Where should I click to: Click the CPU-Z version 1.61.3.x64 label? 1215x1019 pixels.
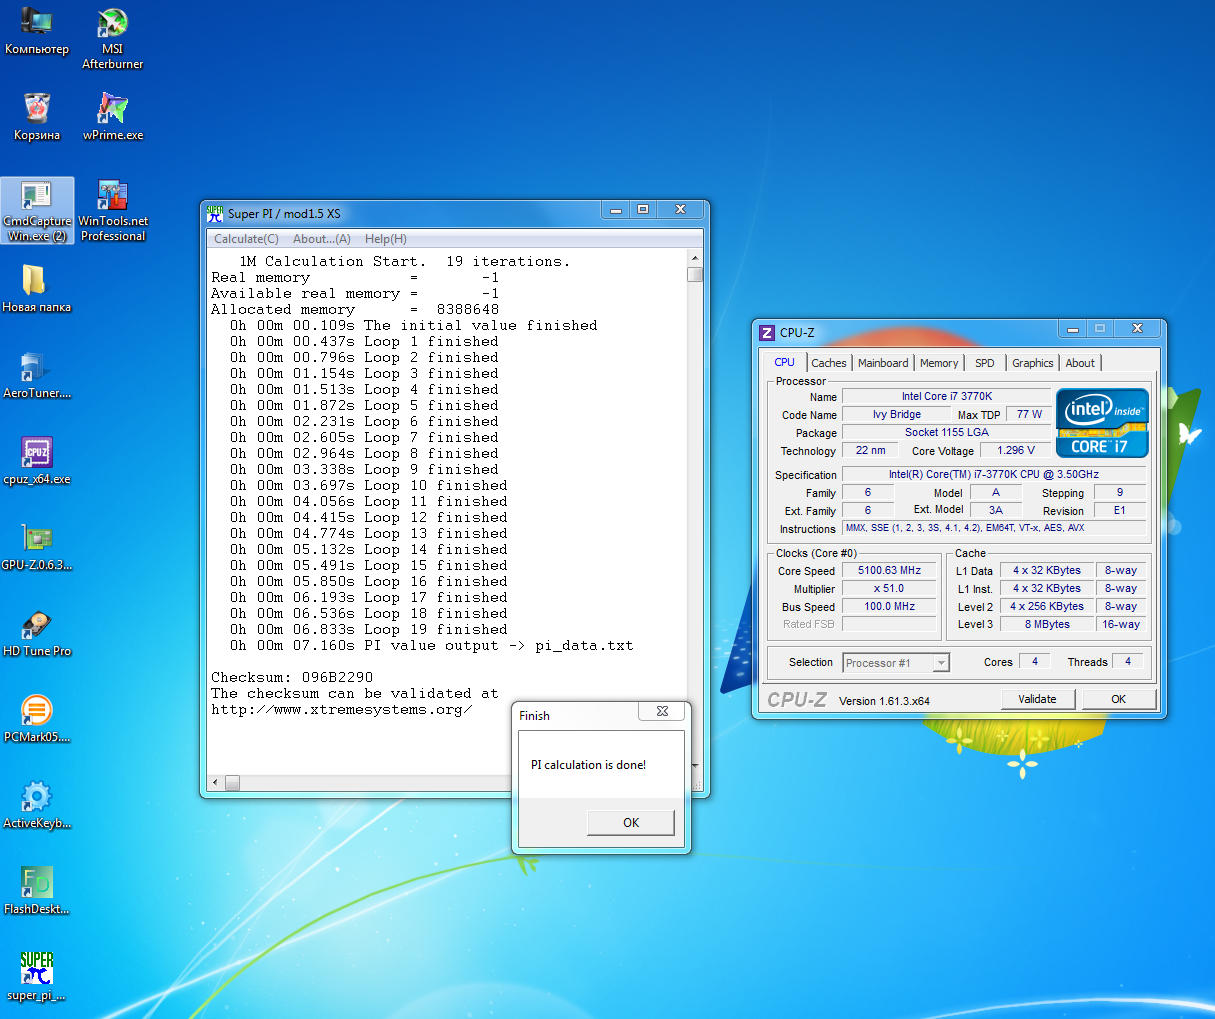coord(884,701)
